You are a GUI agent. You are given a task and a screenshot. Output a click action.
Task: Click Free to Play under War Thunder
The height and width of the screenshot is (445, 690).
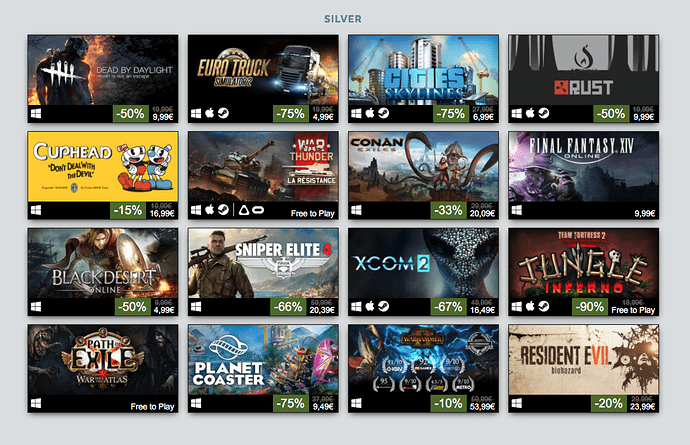tap(312, 213)
